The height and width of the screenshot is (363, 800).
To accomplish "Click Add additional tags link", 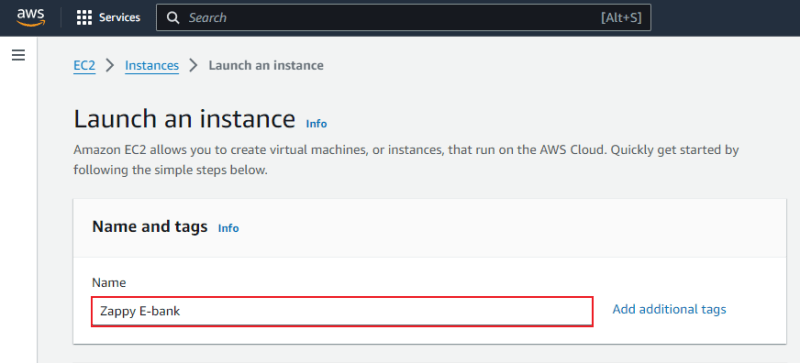I will [x=669, y=309].
